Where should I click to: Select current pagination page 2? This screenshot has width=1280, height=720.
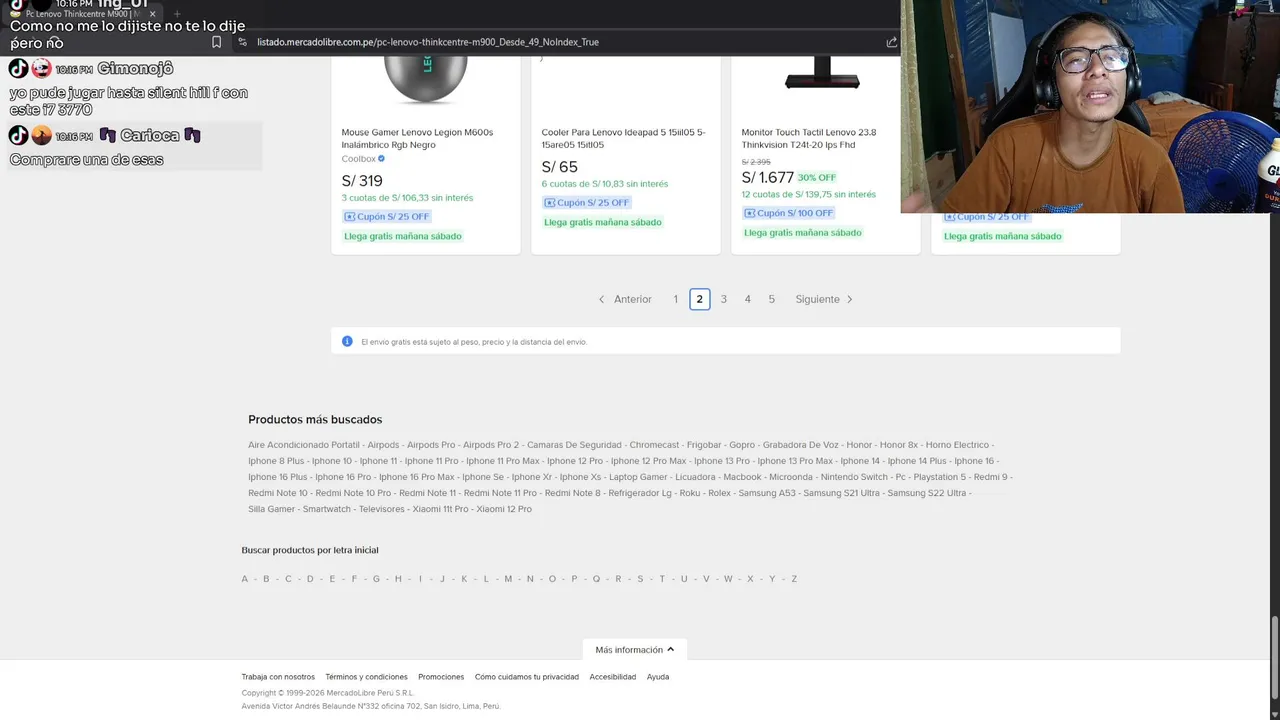coord(700,299)
